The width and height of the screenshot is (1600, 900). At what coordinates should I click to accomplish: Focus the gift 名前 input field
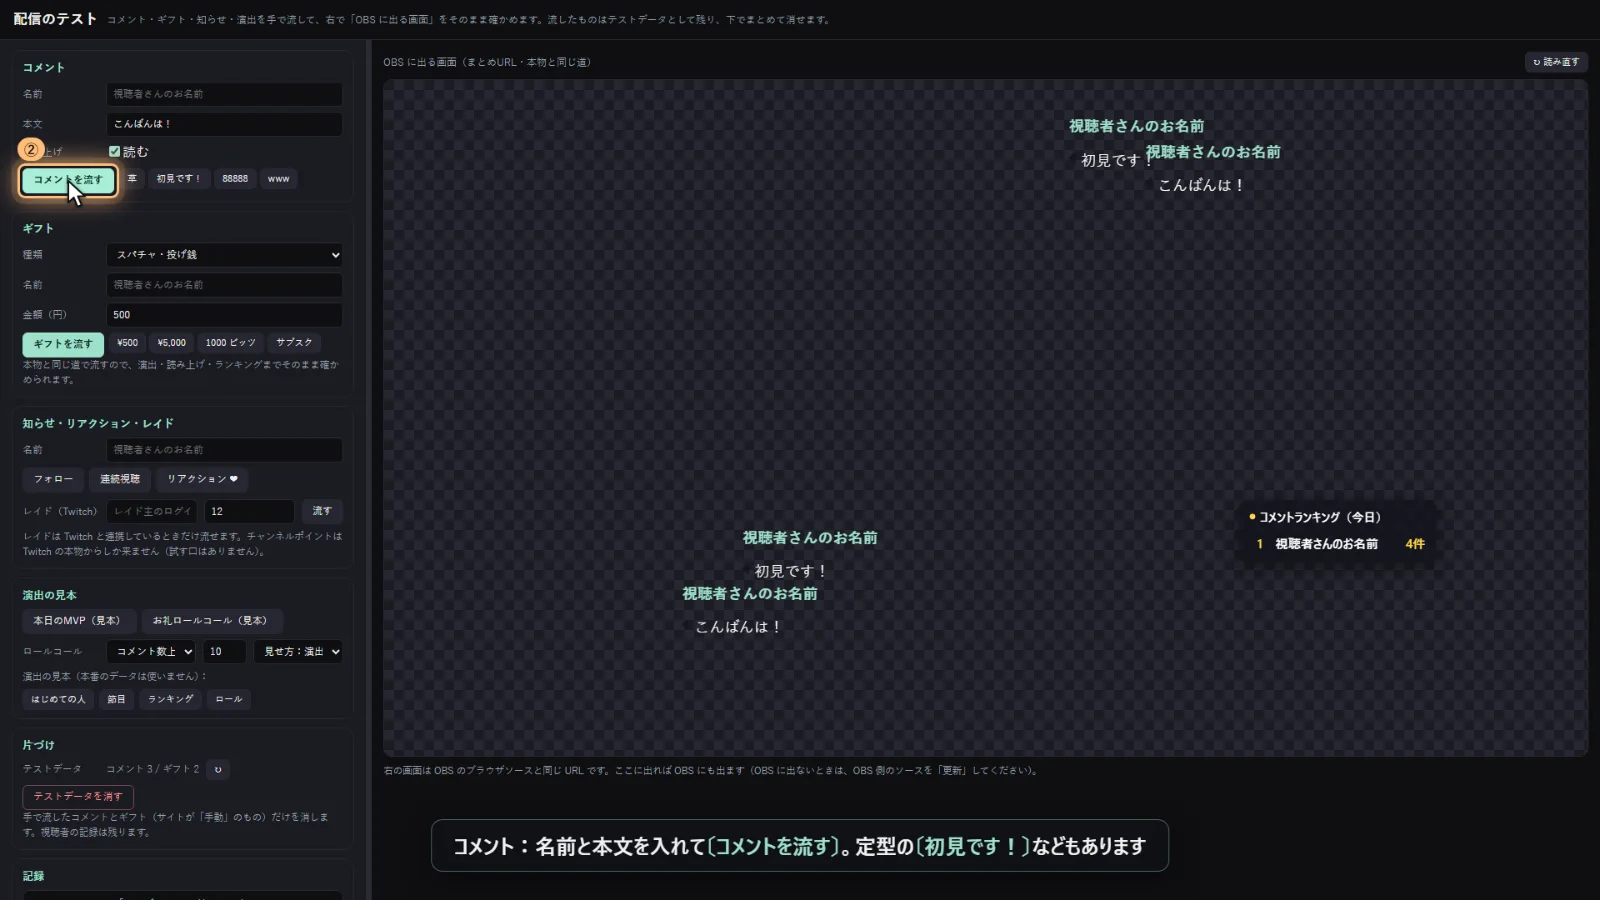click(224, 285)
